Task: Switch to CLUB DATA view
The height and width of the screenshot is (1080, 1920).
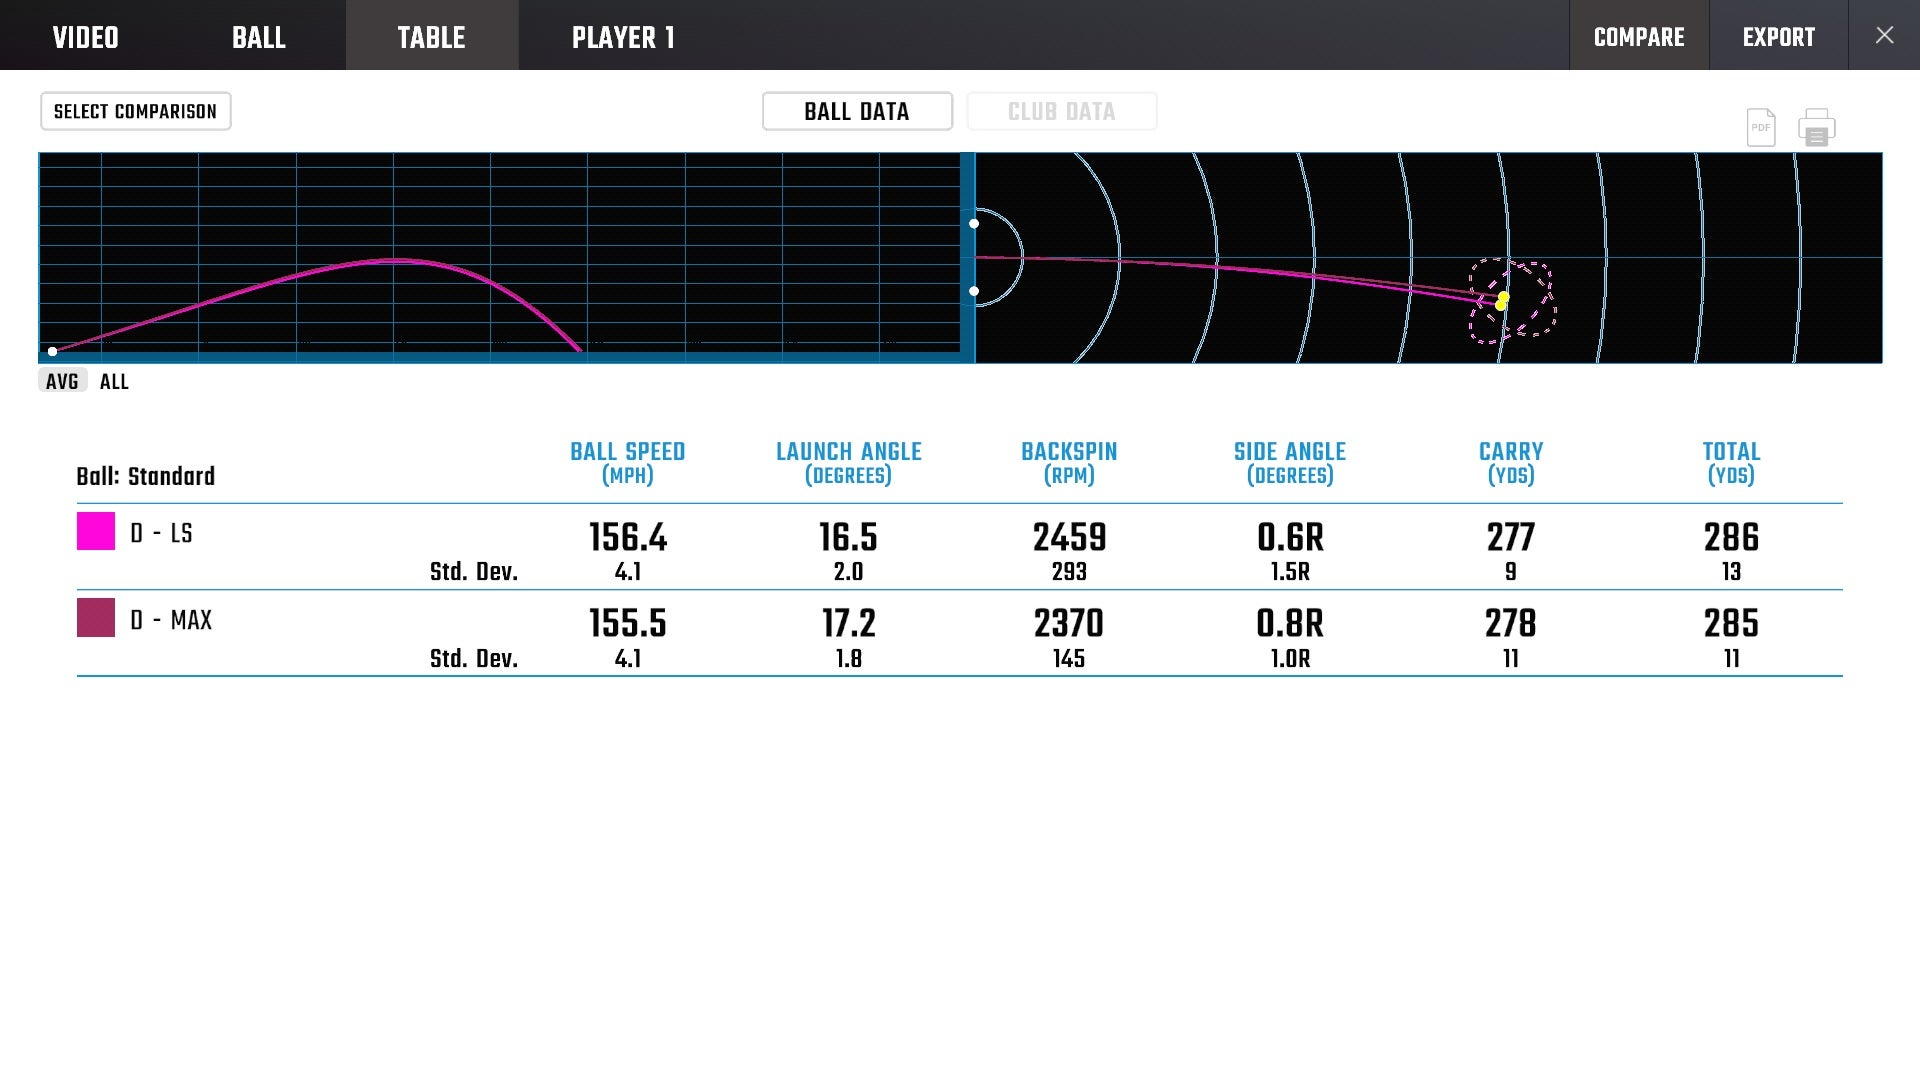Action: 1062,111
